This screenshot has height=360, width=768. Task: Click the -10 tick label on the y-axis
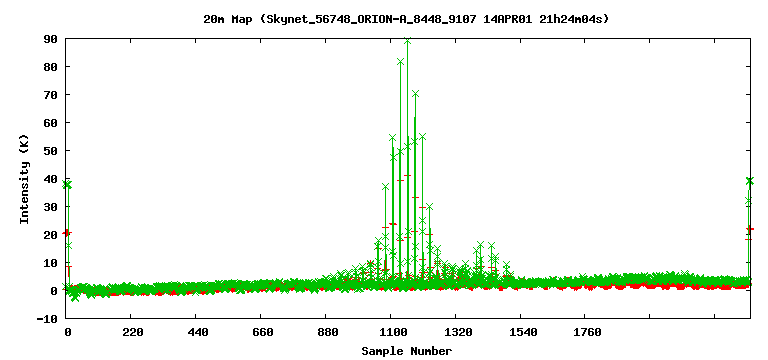pyautogui.click(x=48, y=319)
